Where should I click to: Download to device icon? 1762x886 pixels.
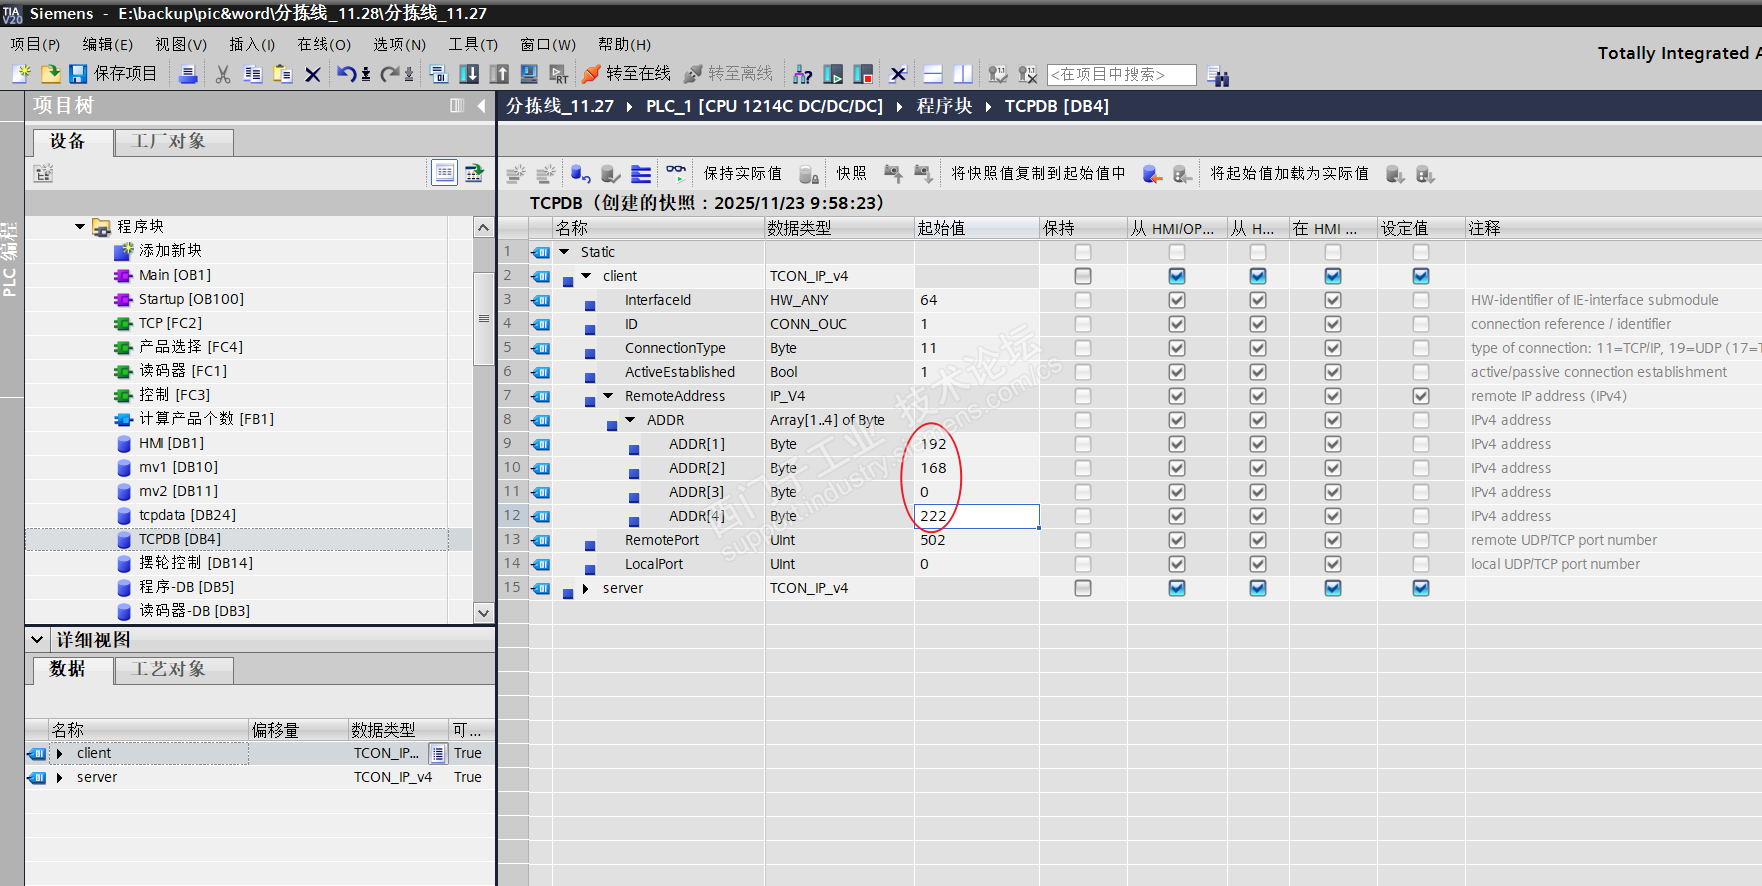(x=469, y=74)
